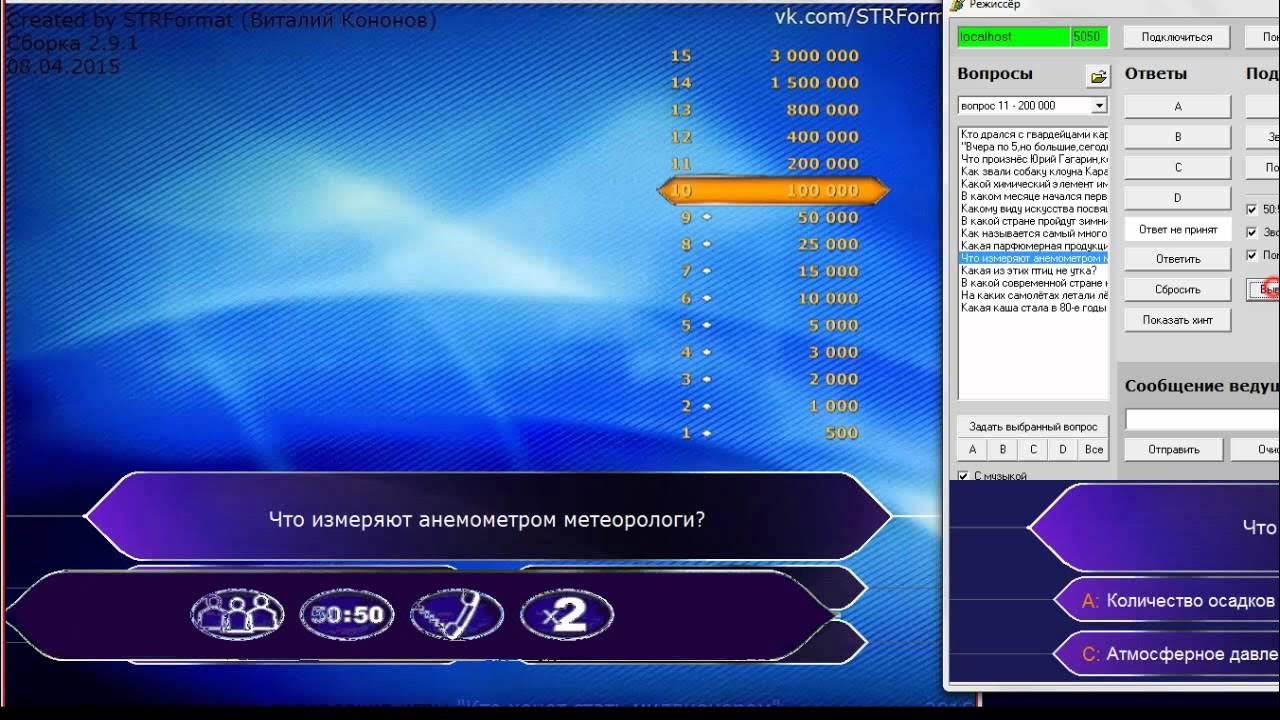Toggle the "Зво" lifeline checkbox
Viewport: 1280px width, 720px height.
(x=1252, y=232)
